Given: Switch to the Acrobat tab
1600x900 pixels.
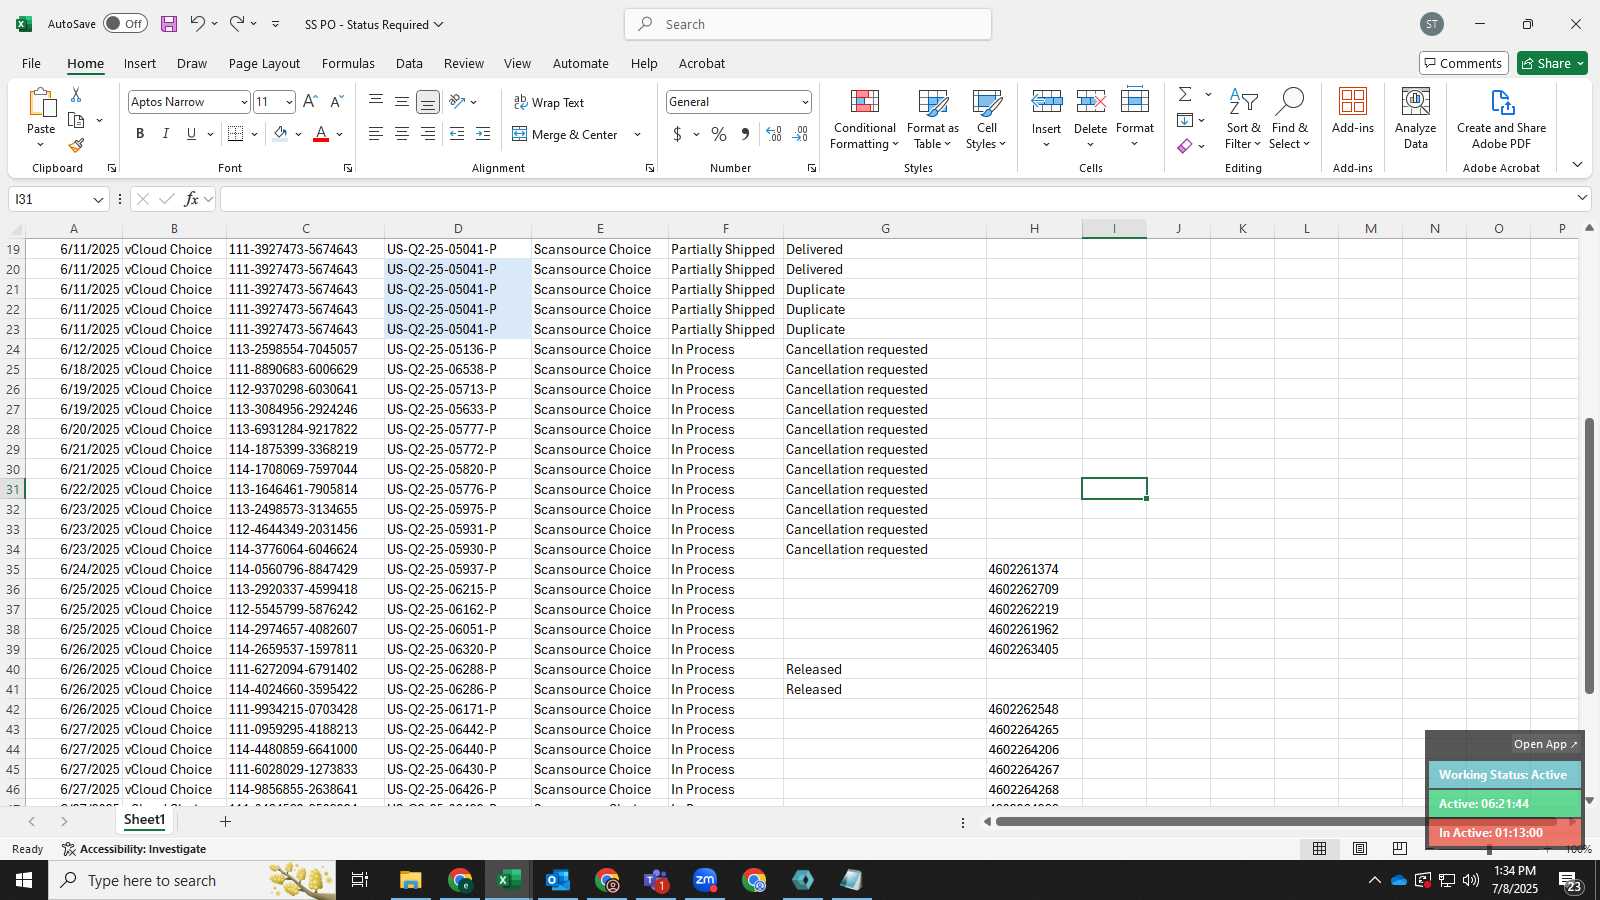Looking at the screenshot, I should pos(702,63).
